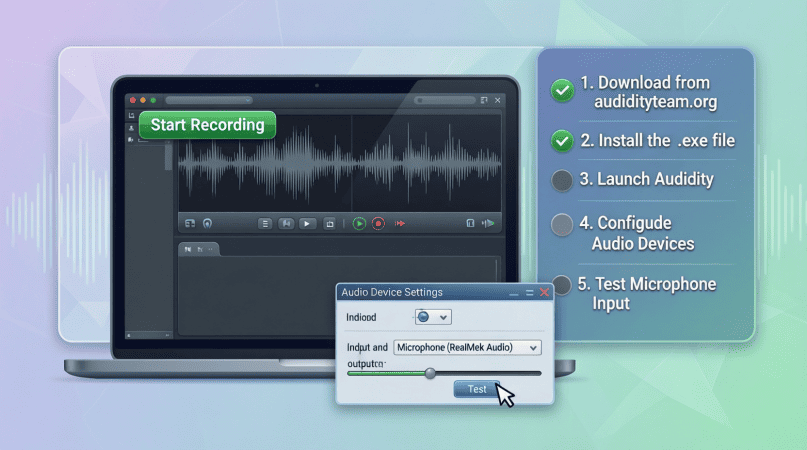Click the Audio Device Settings title bar
This screenshot has height=450, width=807.
420,292
